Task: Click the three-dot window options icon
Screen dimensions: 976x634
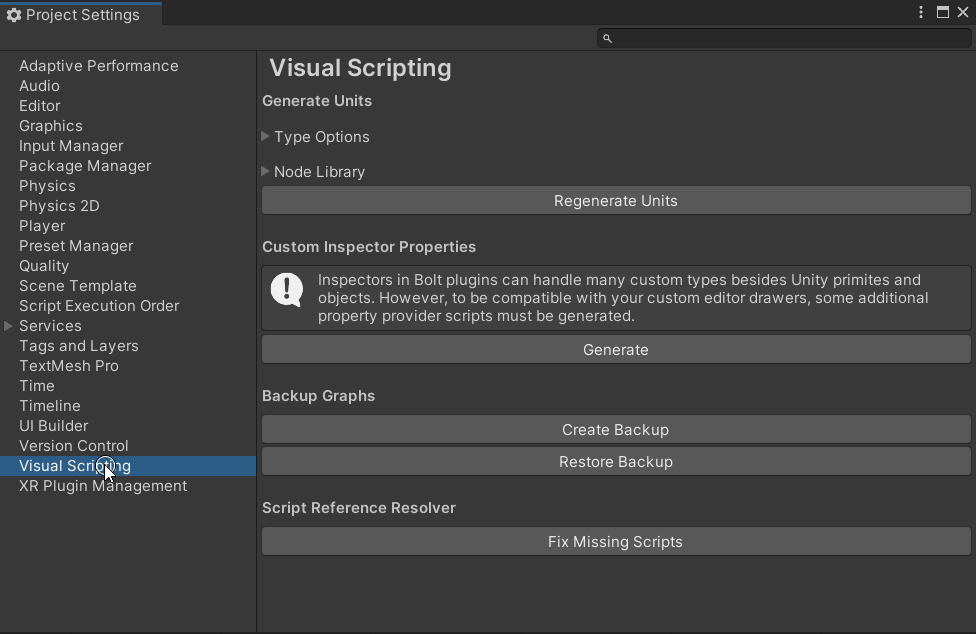Action: point(921,12)
